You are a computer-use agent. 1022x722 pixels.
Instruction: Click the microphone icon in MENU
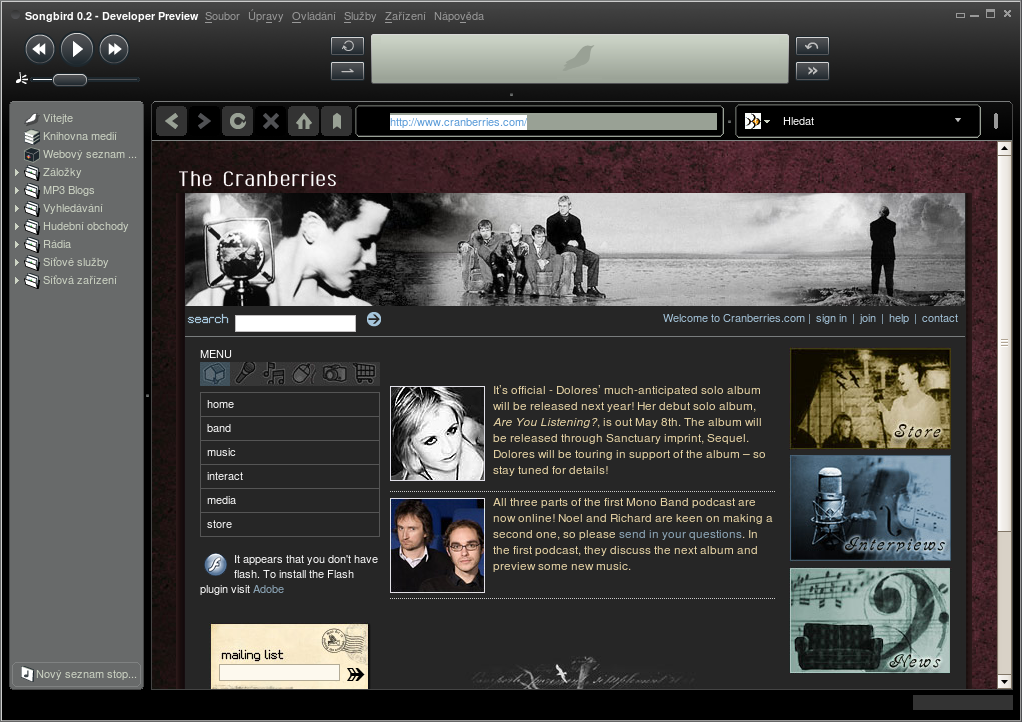pyautogui.click(x=245, y=373)
